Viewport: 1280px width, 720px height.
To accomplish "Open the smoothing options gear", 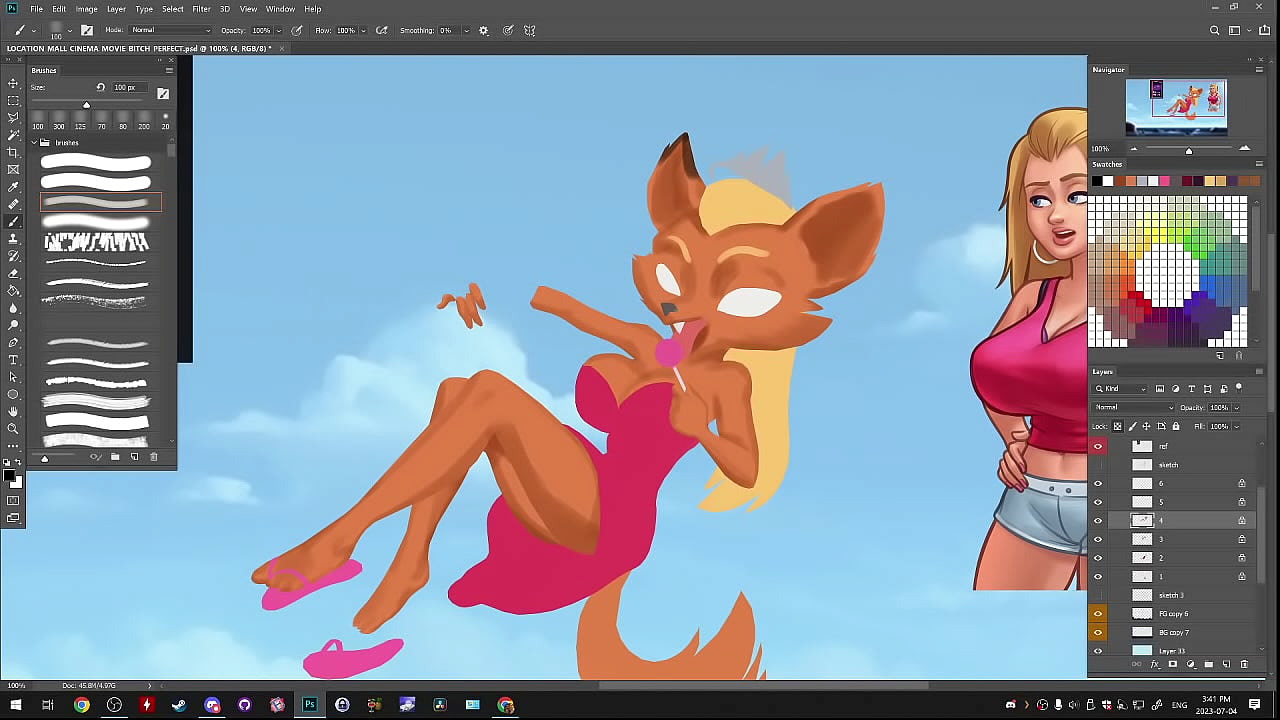I will (484, 30).
